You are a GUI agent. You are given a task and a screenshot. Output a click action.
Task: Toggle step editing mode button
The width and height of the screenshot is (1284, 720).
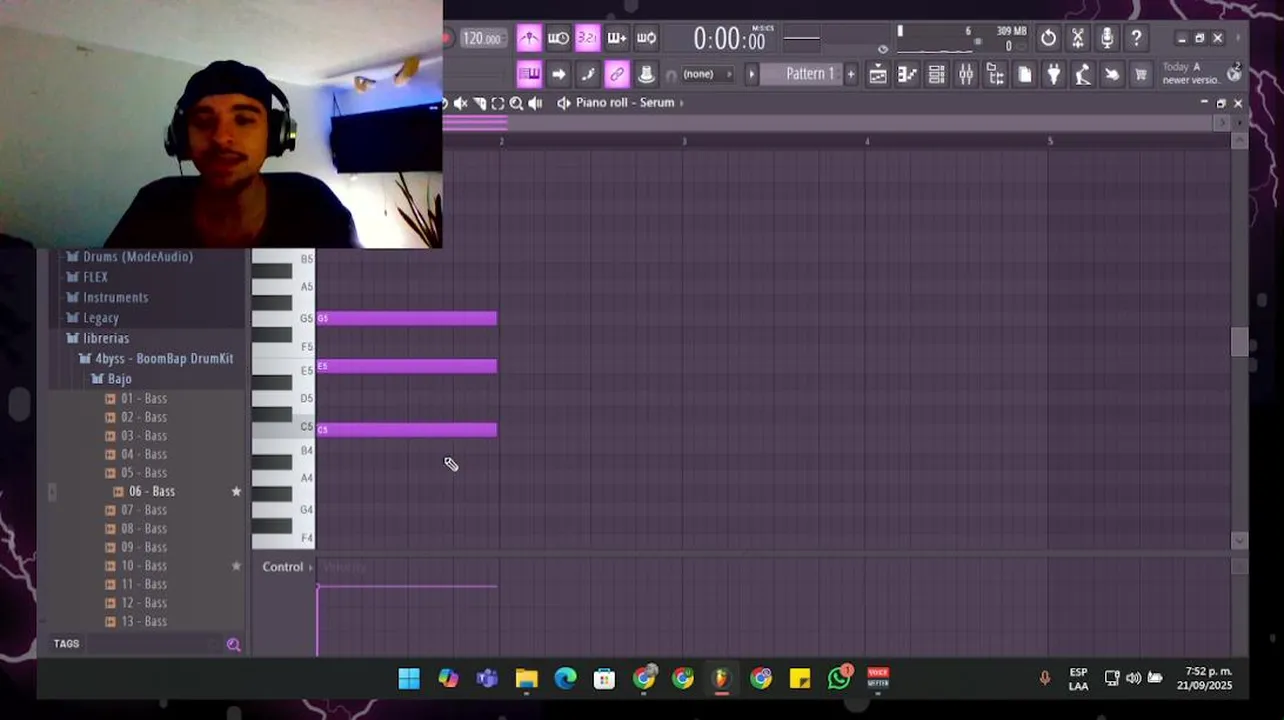tap(588, 74)
